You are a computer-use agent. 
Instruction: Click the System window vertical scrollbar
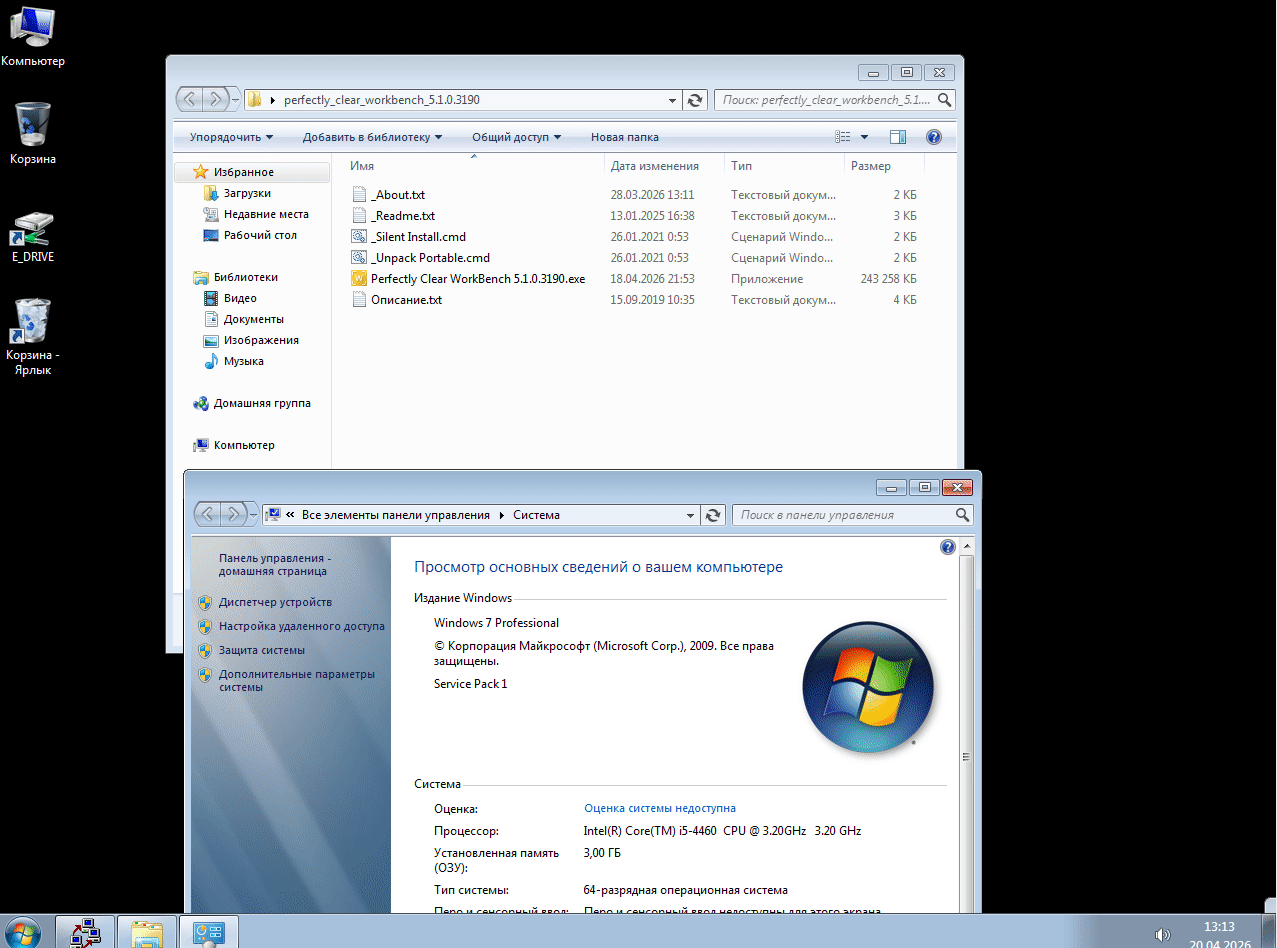[x=966, y=756]
